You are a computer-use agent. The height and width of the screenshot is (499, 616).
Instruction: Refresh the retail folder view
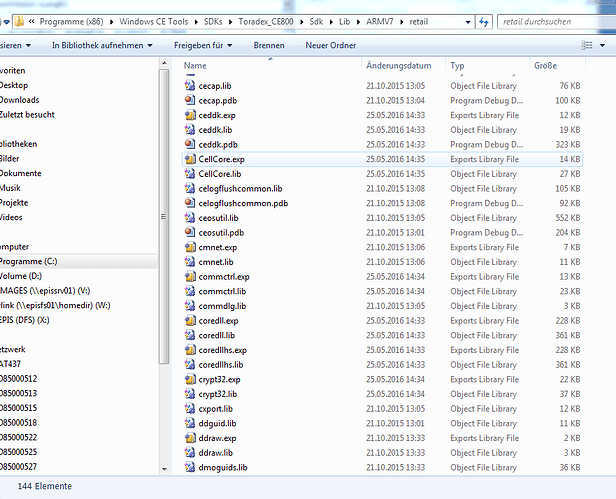(484, 22)
